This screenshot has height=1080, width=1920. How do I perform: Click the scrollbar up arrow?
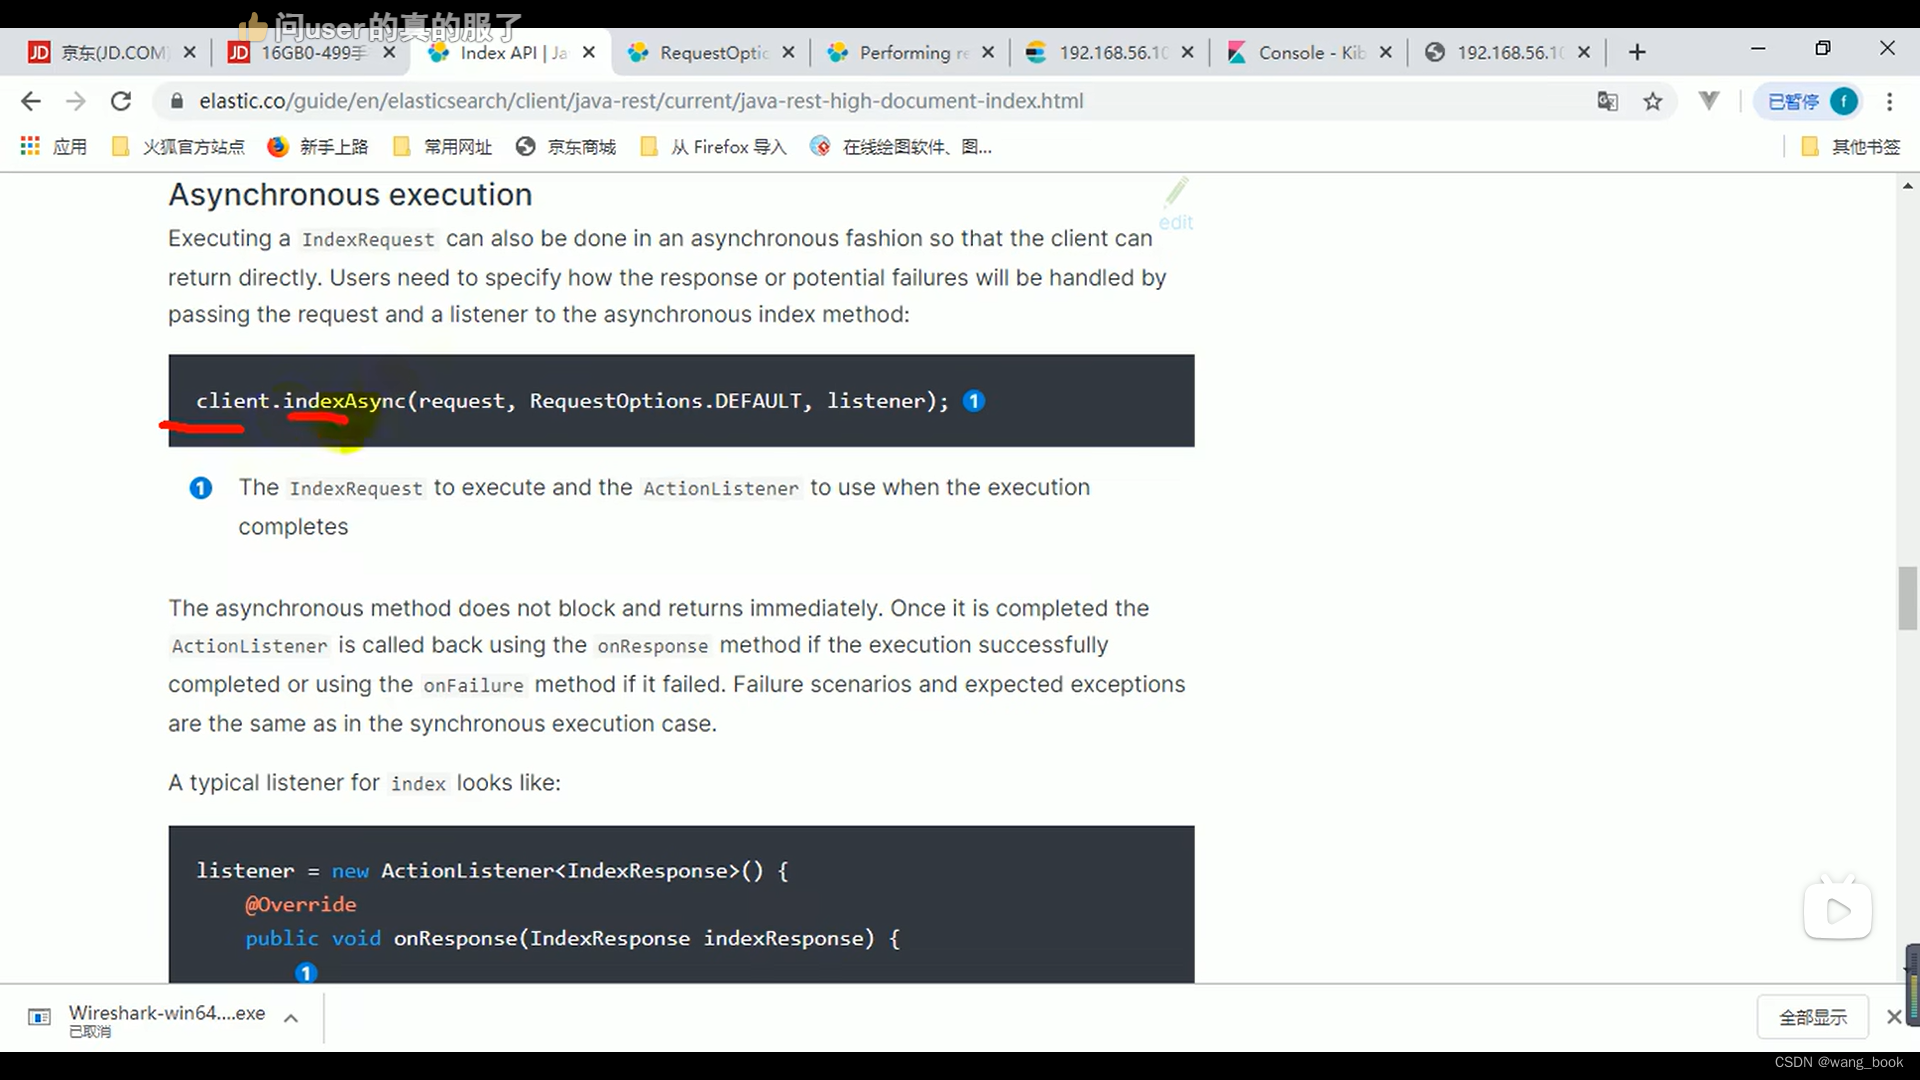(x=1908, y=186)
